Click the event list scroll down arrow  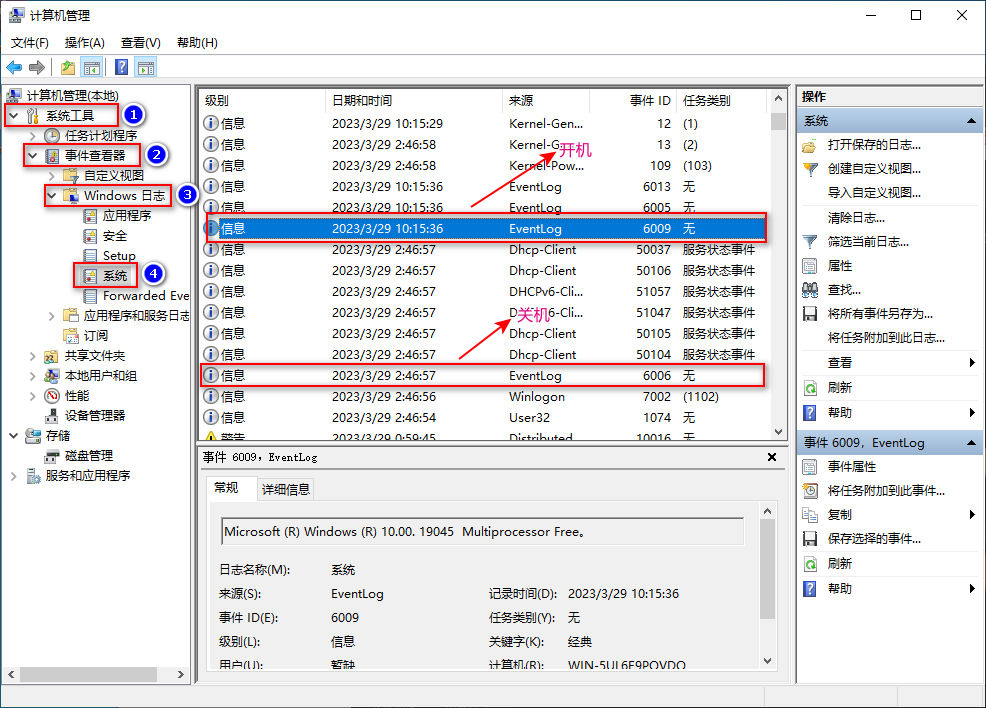point(778,432)
